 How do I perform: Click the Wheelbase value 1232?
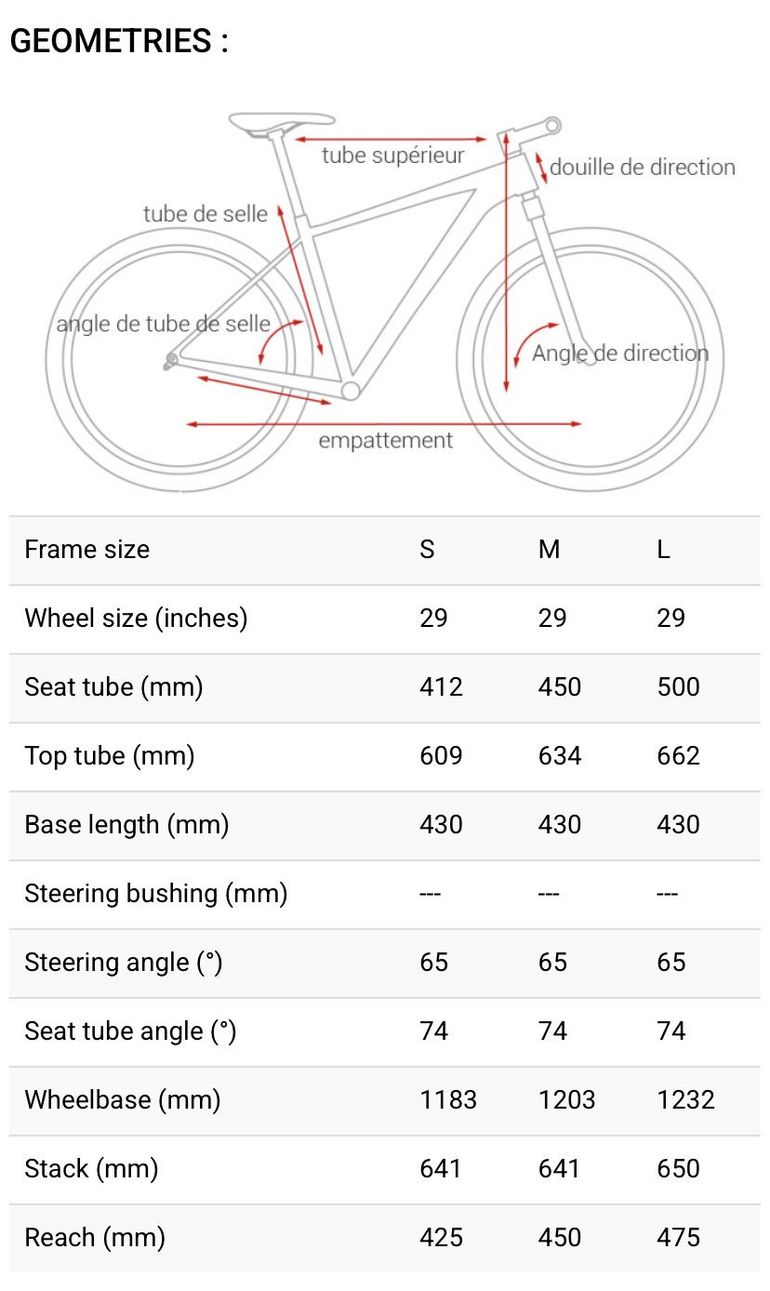coord(686,1100)
